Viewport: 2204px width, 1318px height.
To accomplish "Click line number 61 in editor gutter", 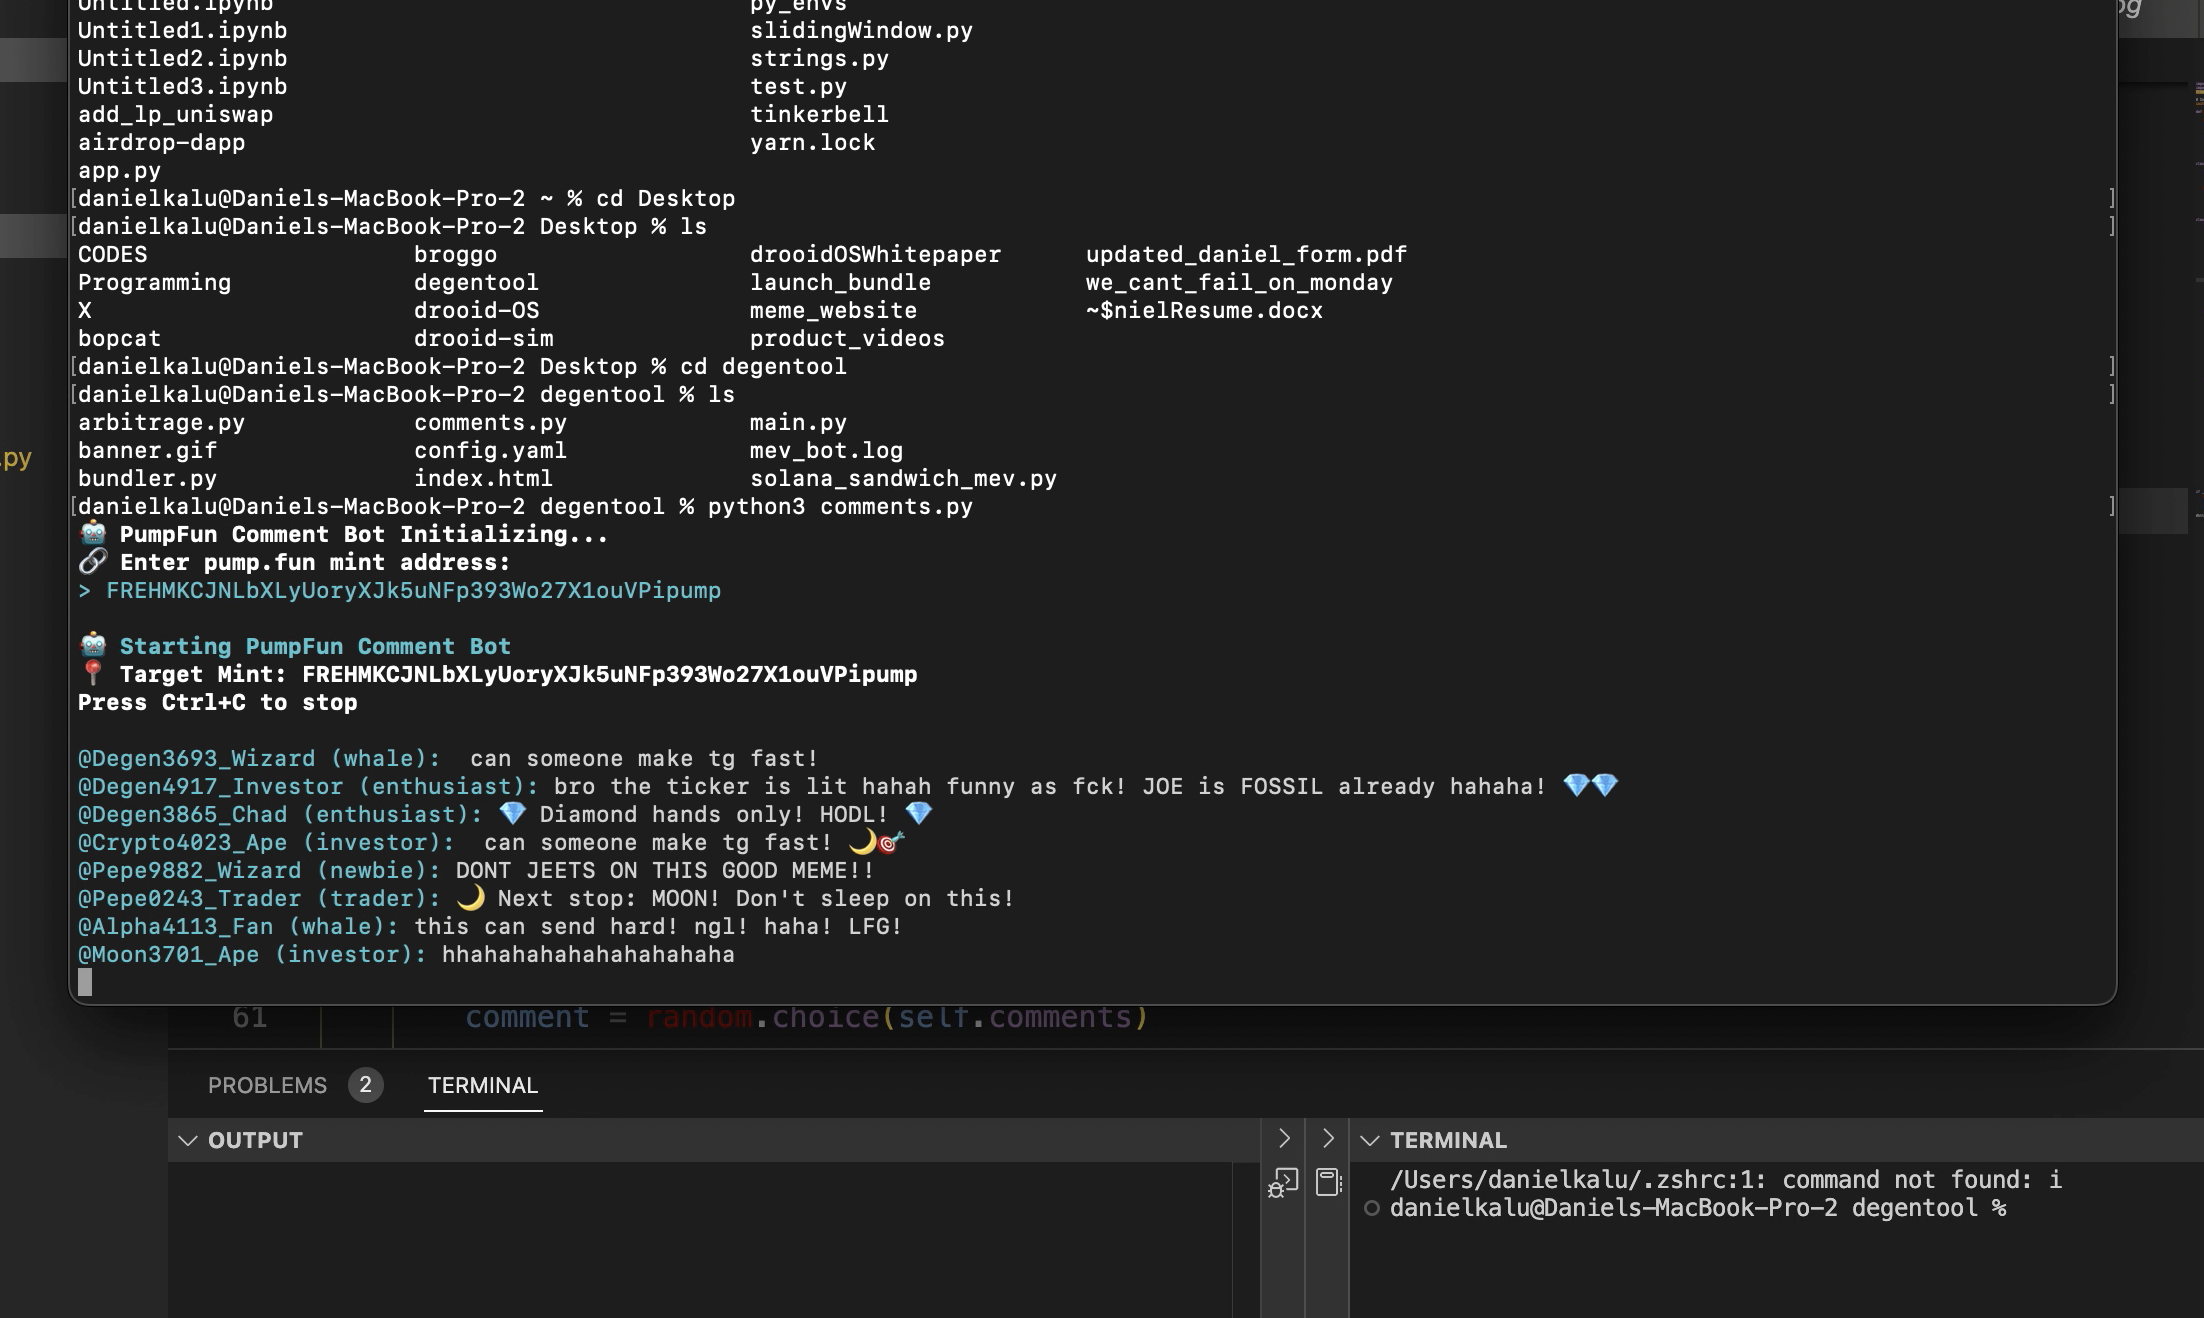I will click(249, 1018).
